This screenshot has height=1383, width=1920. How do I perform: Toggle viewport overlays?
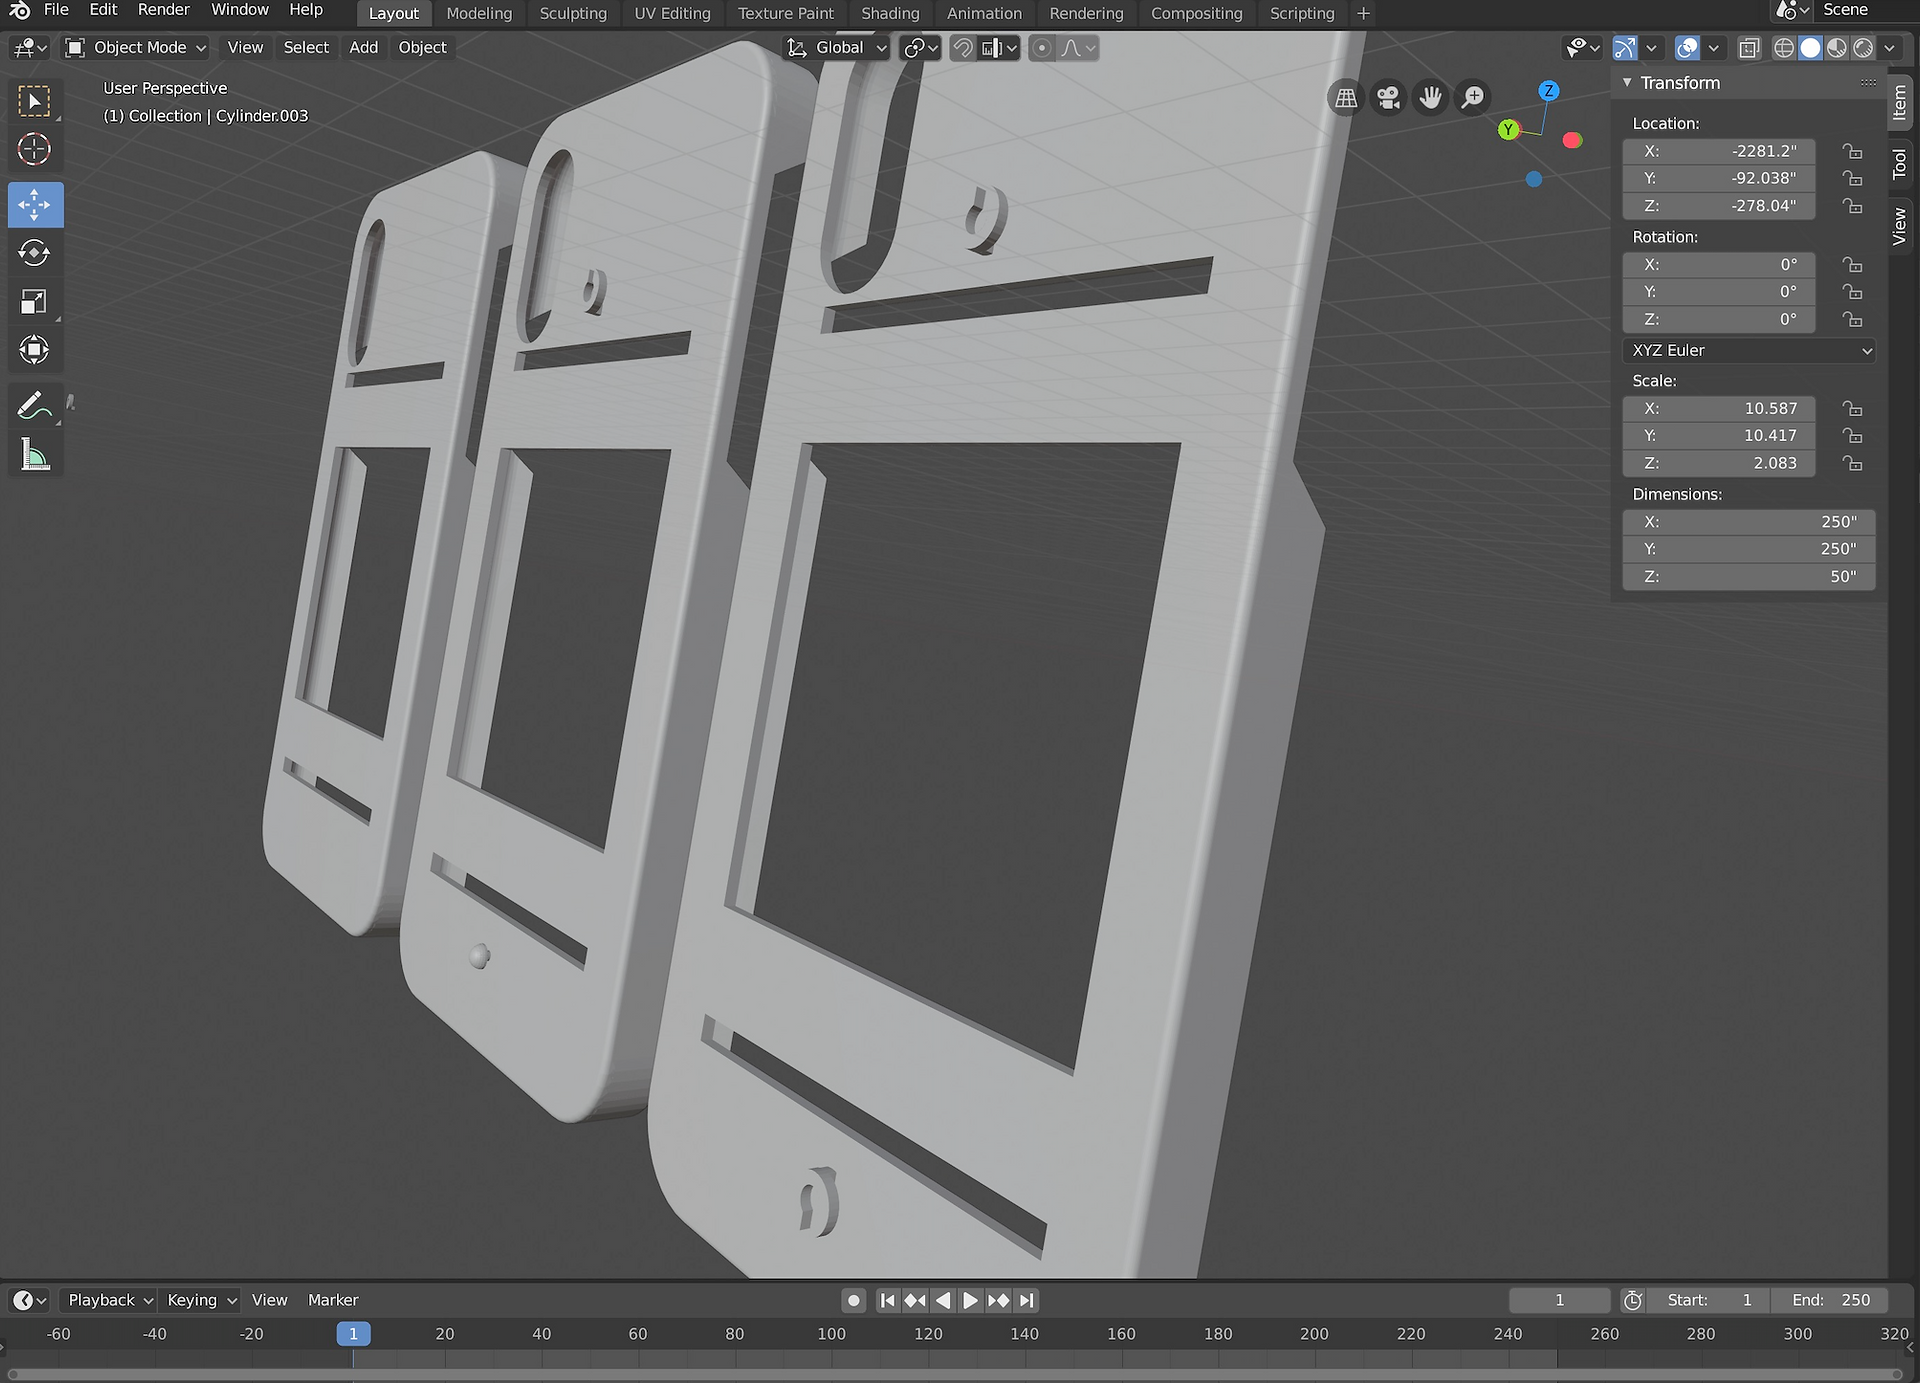tap(1687, 48)
